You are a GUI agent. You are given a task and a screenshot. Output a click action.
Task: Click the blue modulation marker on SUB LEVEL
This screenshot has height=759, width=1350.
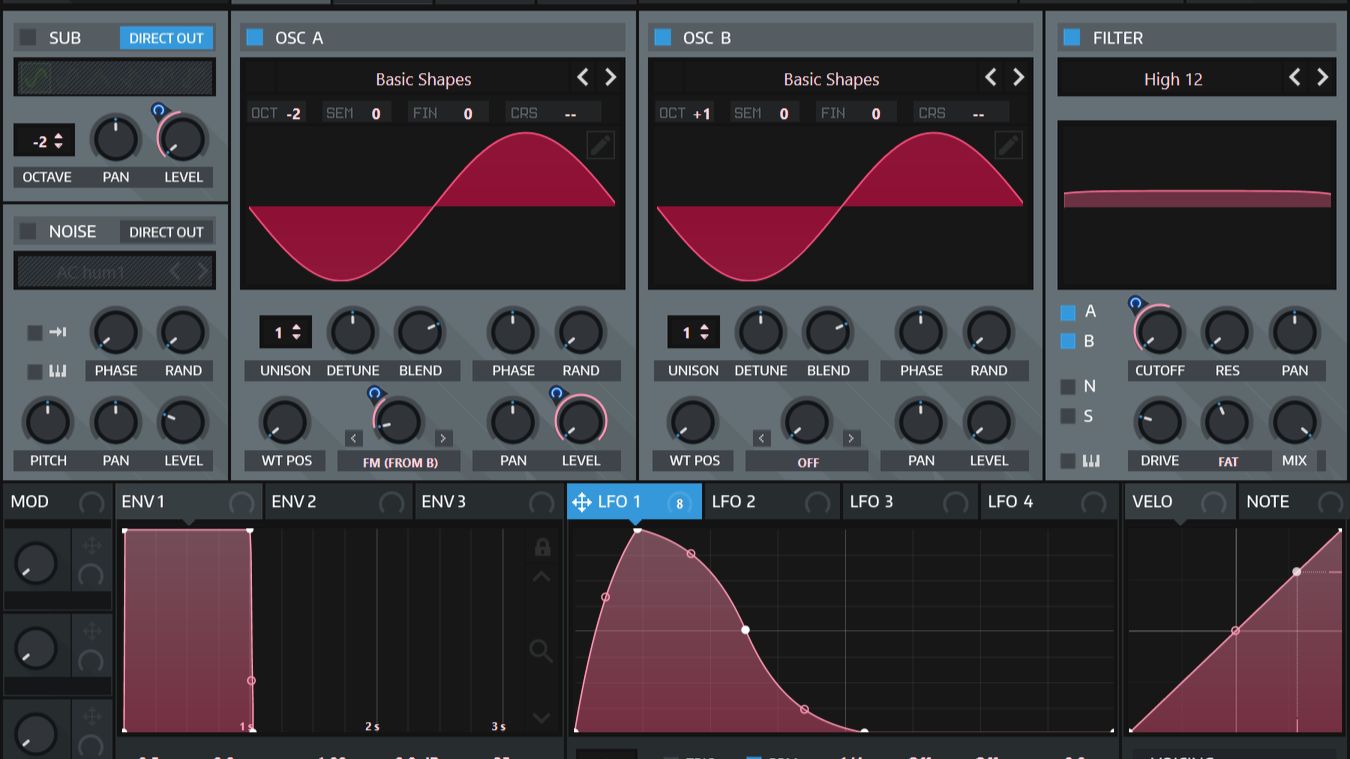158,111
